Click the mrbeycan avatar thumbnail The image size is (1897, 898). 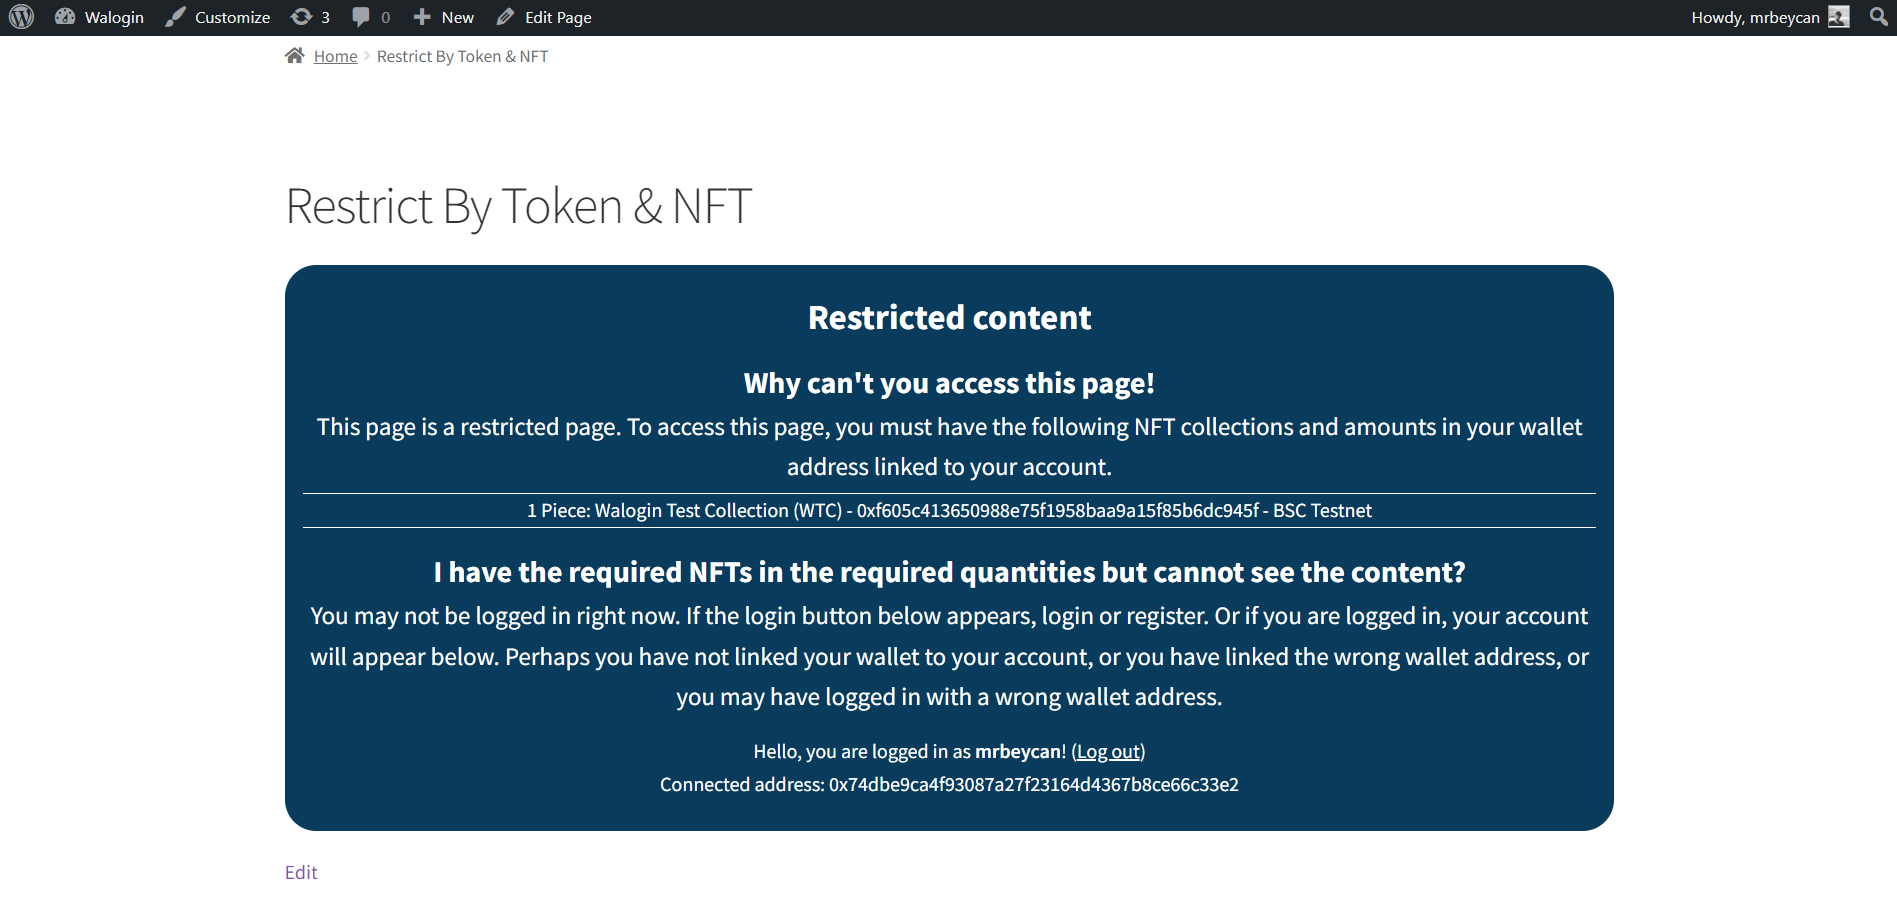coord(1838,17)
